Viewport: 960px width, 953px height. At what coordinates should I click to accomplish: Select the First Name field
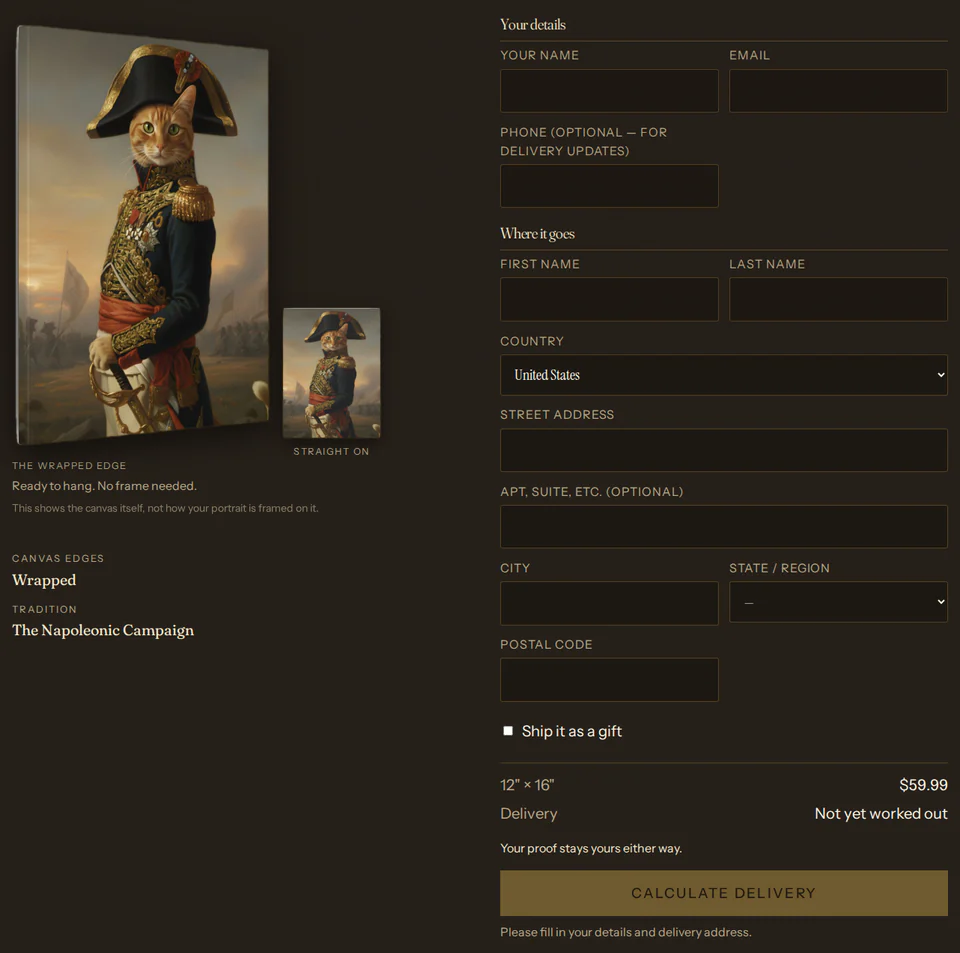(x=609, y=299)
